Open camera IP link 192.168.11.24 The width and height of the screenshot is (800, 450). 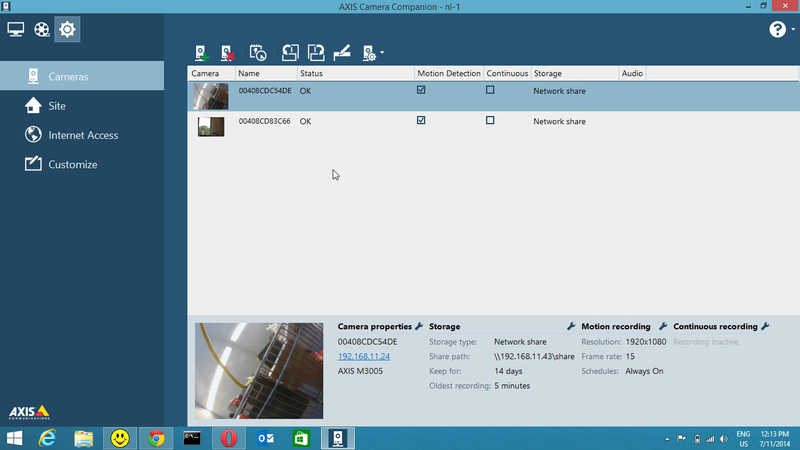(x=364, y=356)
